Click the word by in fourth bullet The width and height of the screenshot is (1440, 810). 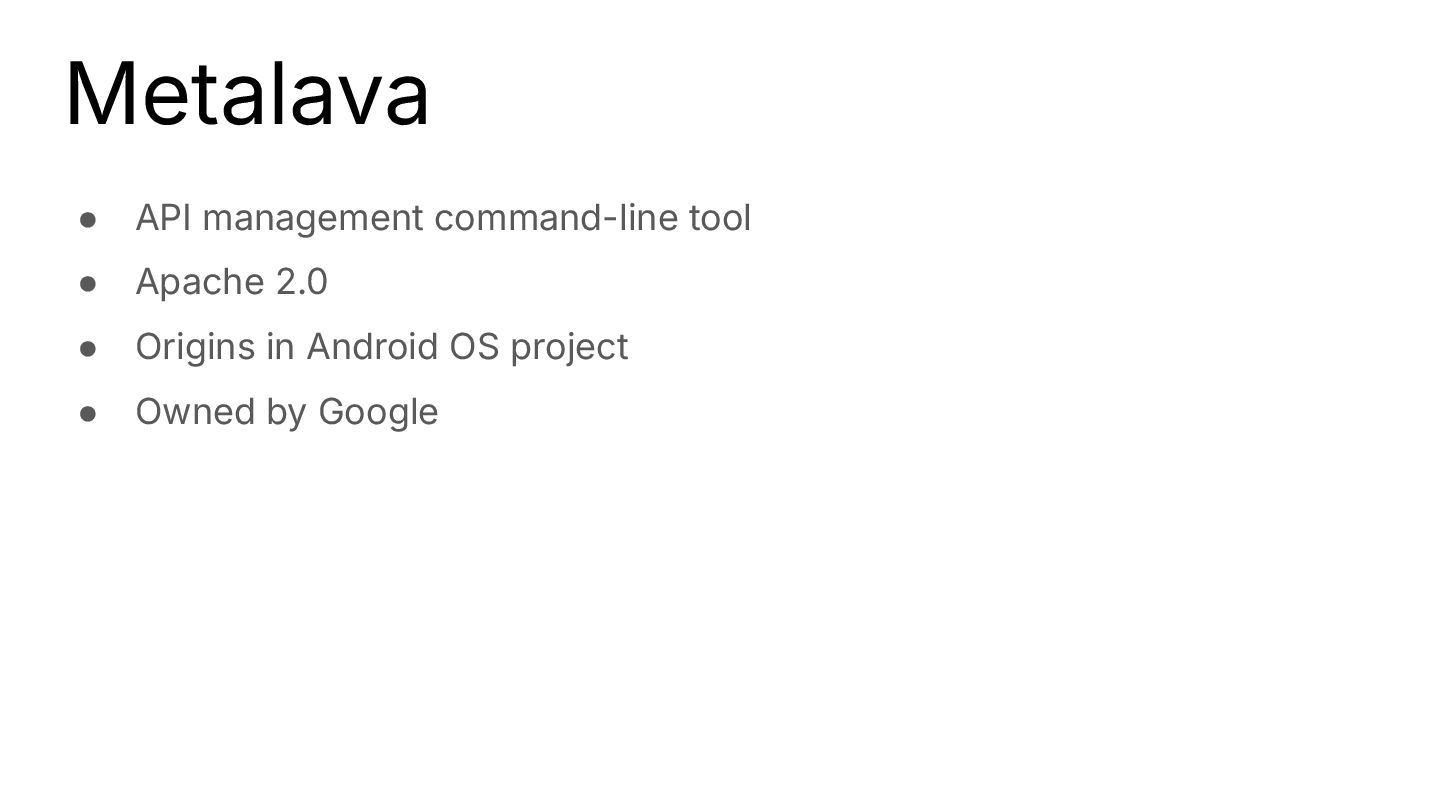click(286, 413)
